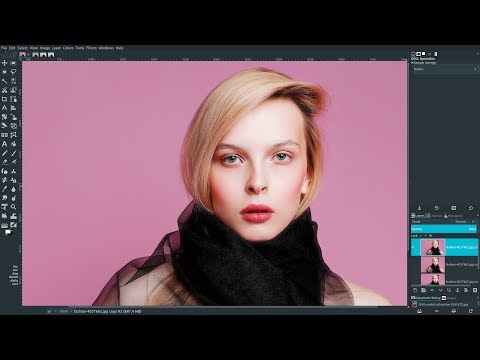Open the Filters menu

pos(91,48)
